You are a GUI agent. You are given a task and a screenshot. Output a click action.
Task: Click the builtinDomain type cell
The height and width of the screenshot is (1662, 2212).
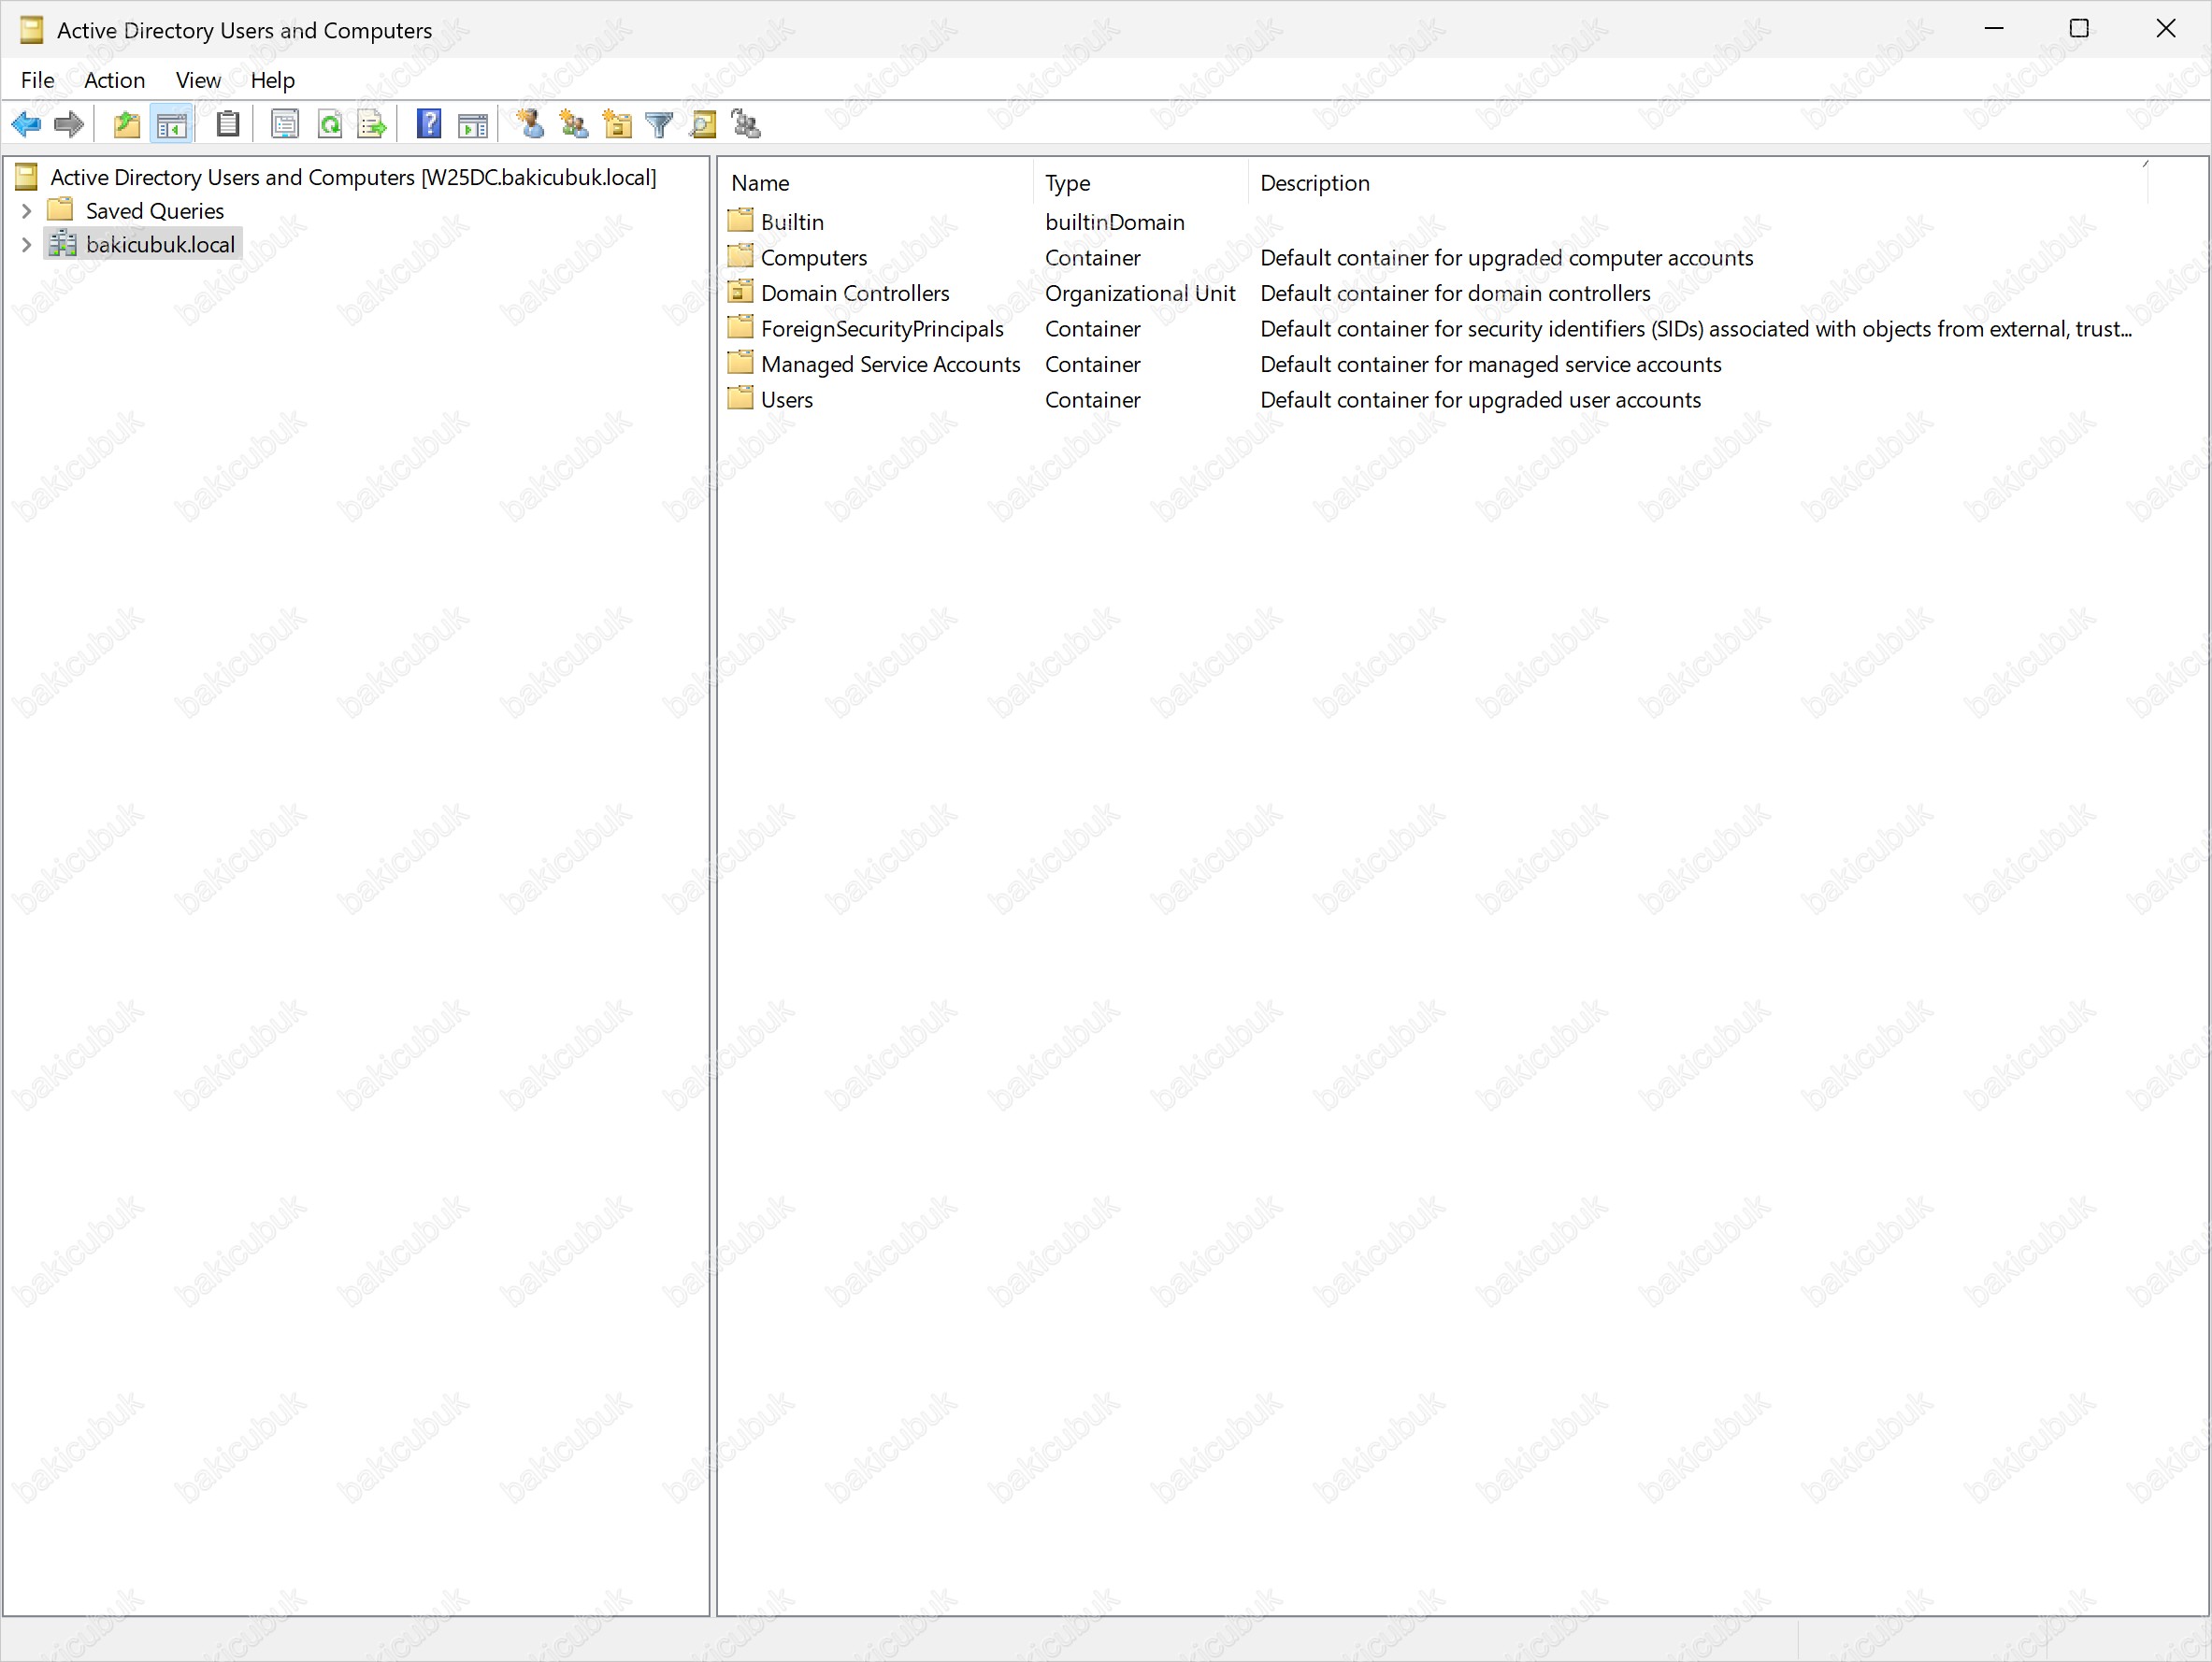[1114, 222]
